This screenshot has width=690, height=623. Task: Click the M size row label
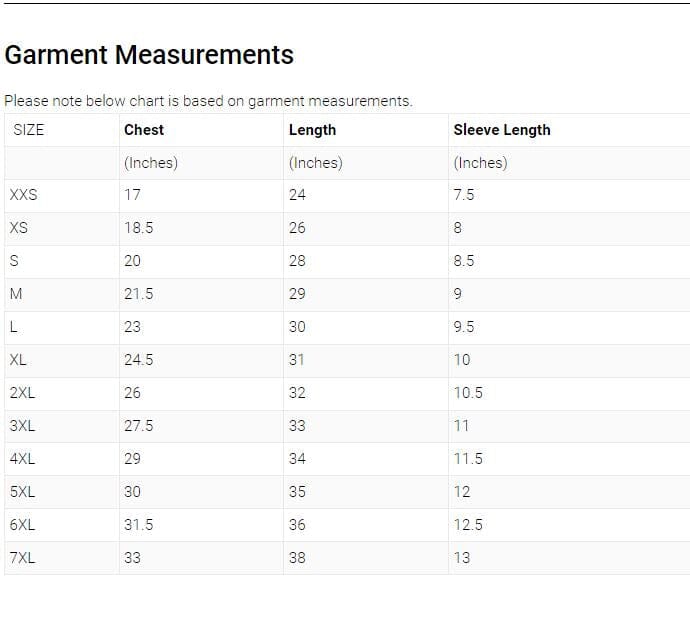[x=16, y=294]
